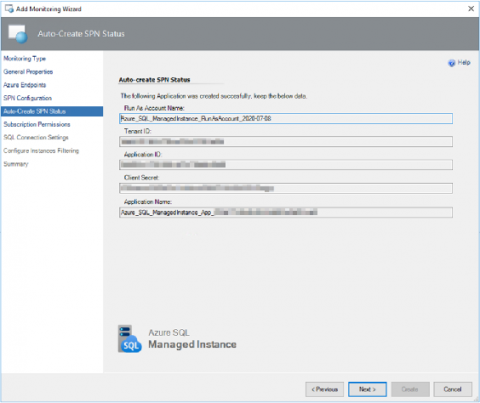Viewport: 480px width, 403px height.
Task: Close the Add Monitoring Wizard window
Action: pos(471,9)
